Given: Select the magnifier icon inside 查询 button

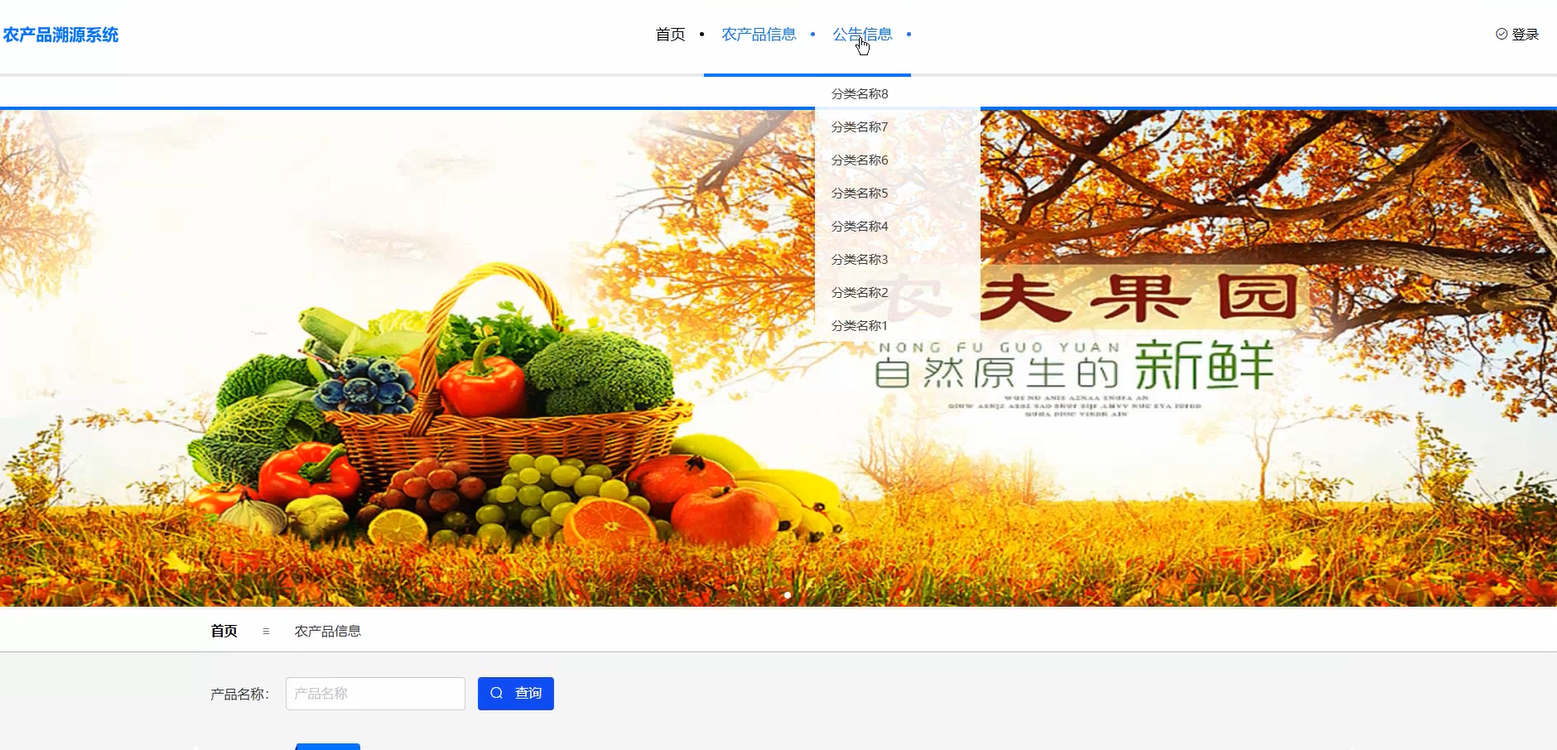Looking at the screenshot, I should coord(496,693).
